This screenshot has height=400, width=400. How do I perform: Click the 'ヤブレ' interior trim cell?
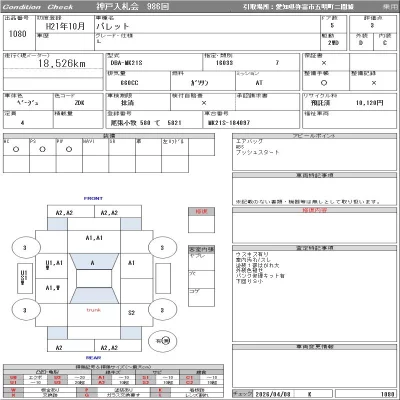point(201,262)
